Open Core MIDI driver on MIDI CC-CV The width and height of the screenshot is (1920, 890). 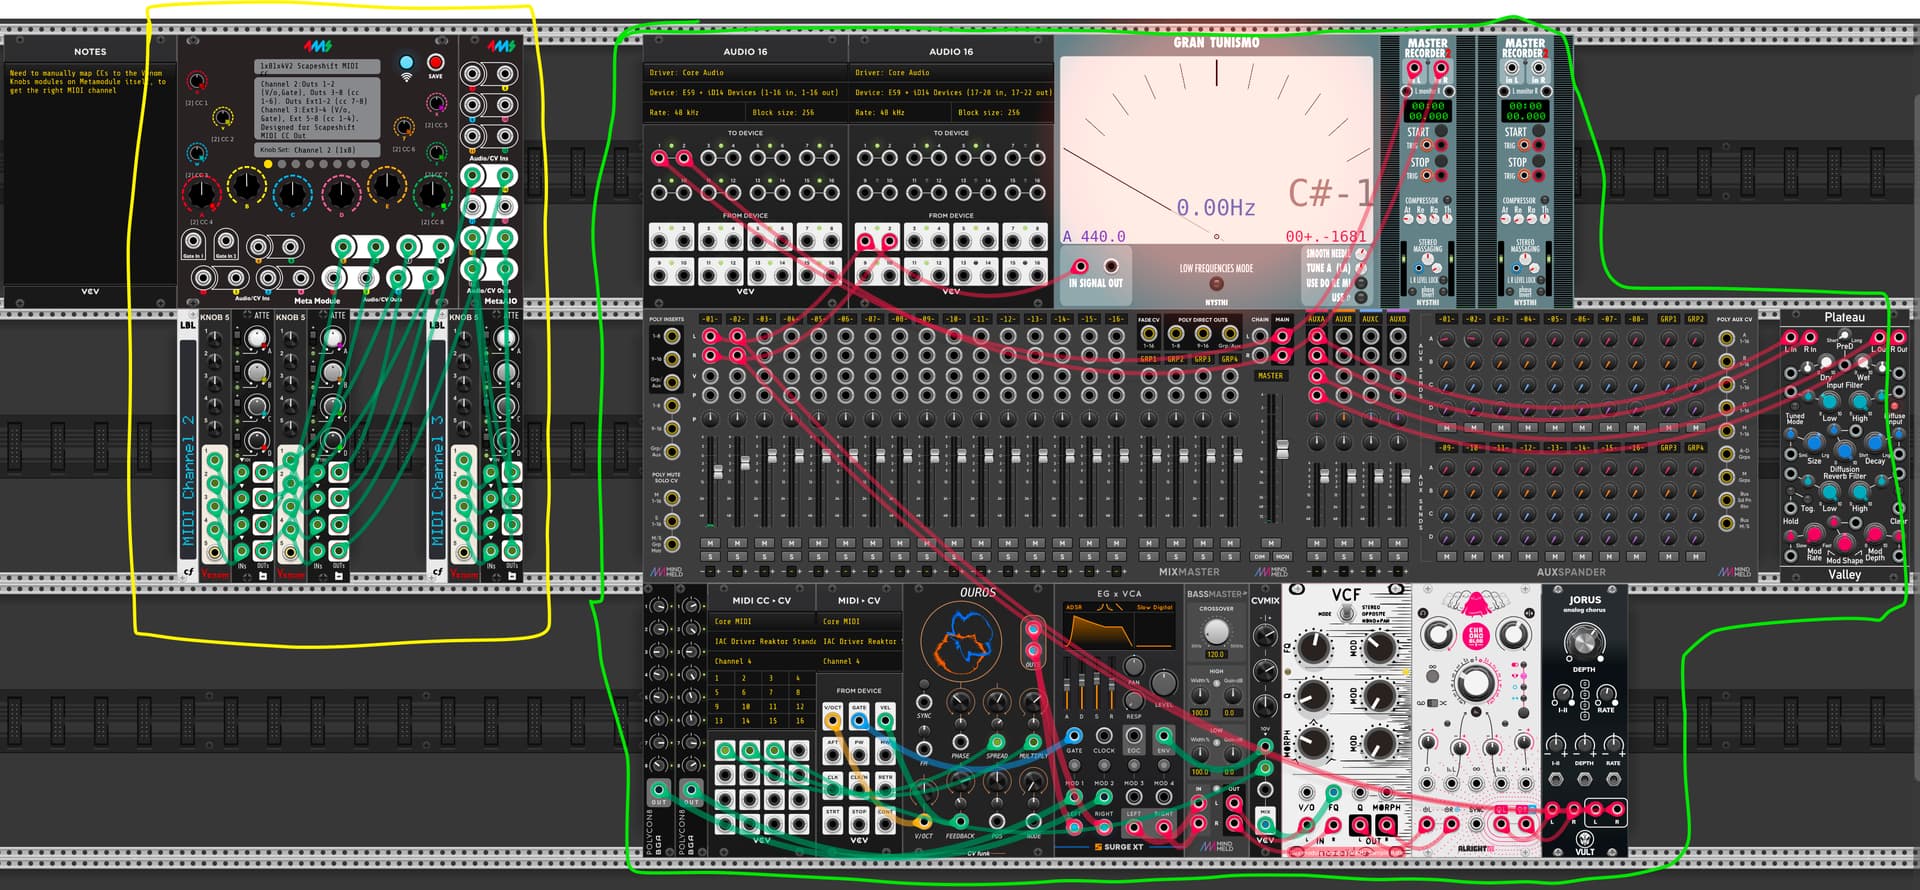760,621
